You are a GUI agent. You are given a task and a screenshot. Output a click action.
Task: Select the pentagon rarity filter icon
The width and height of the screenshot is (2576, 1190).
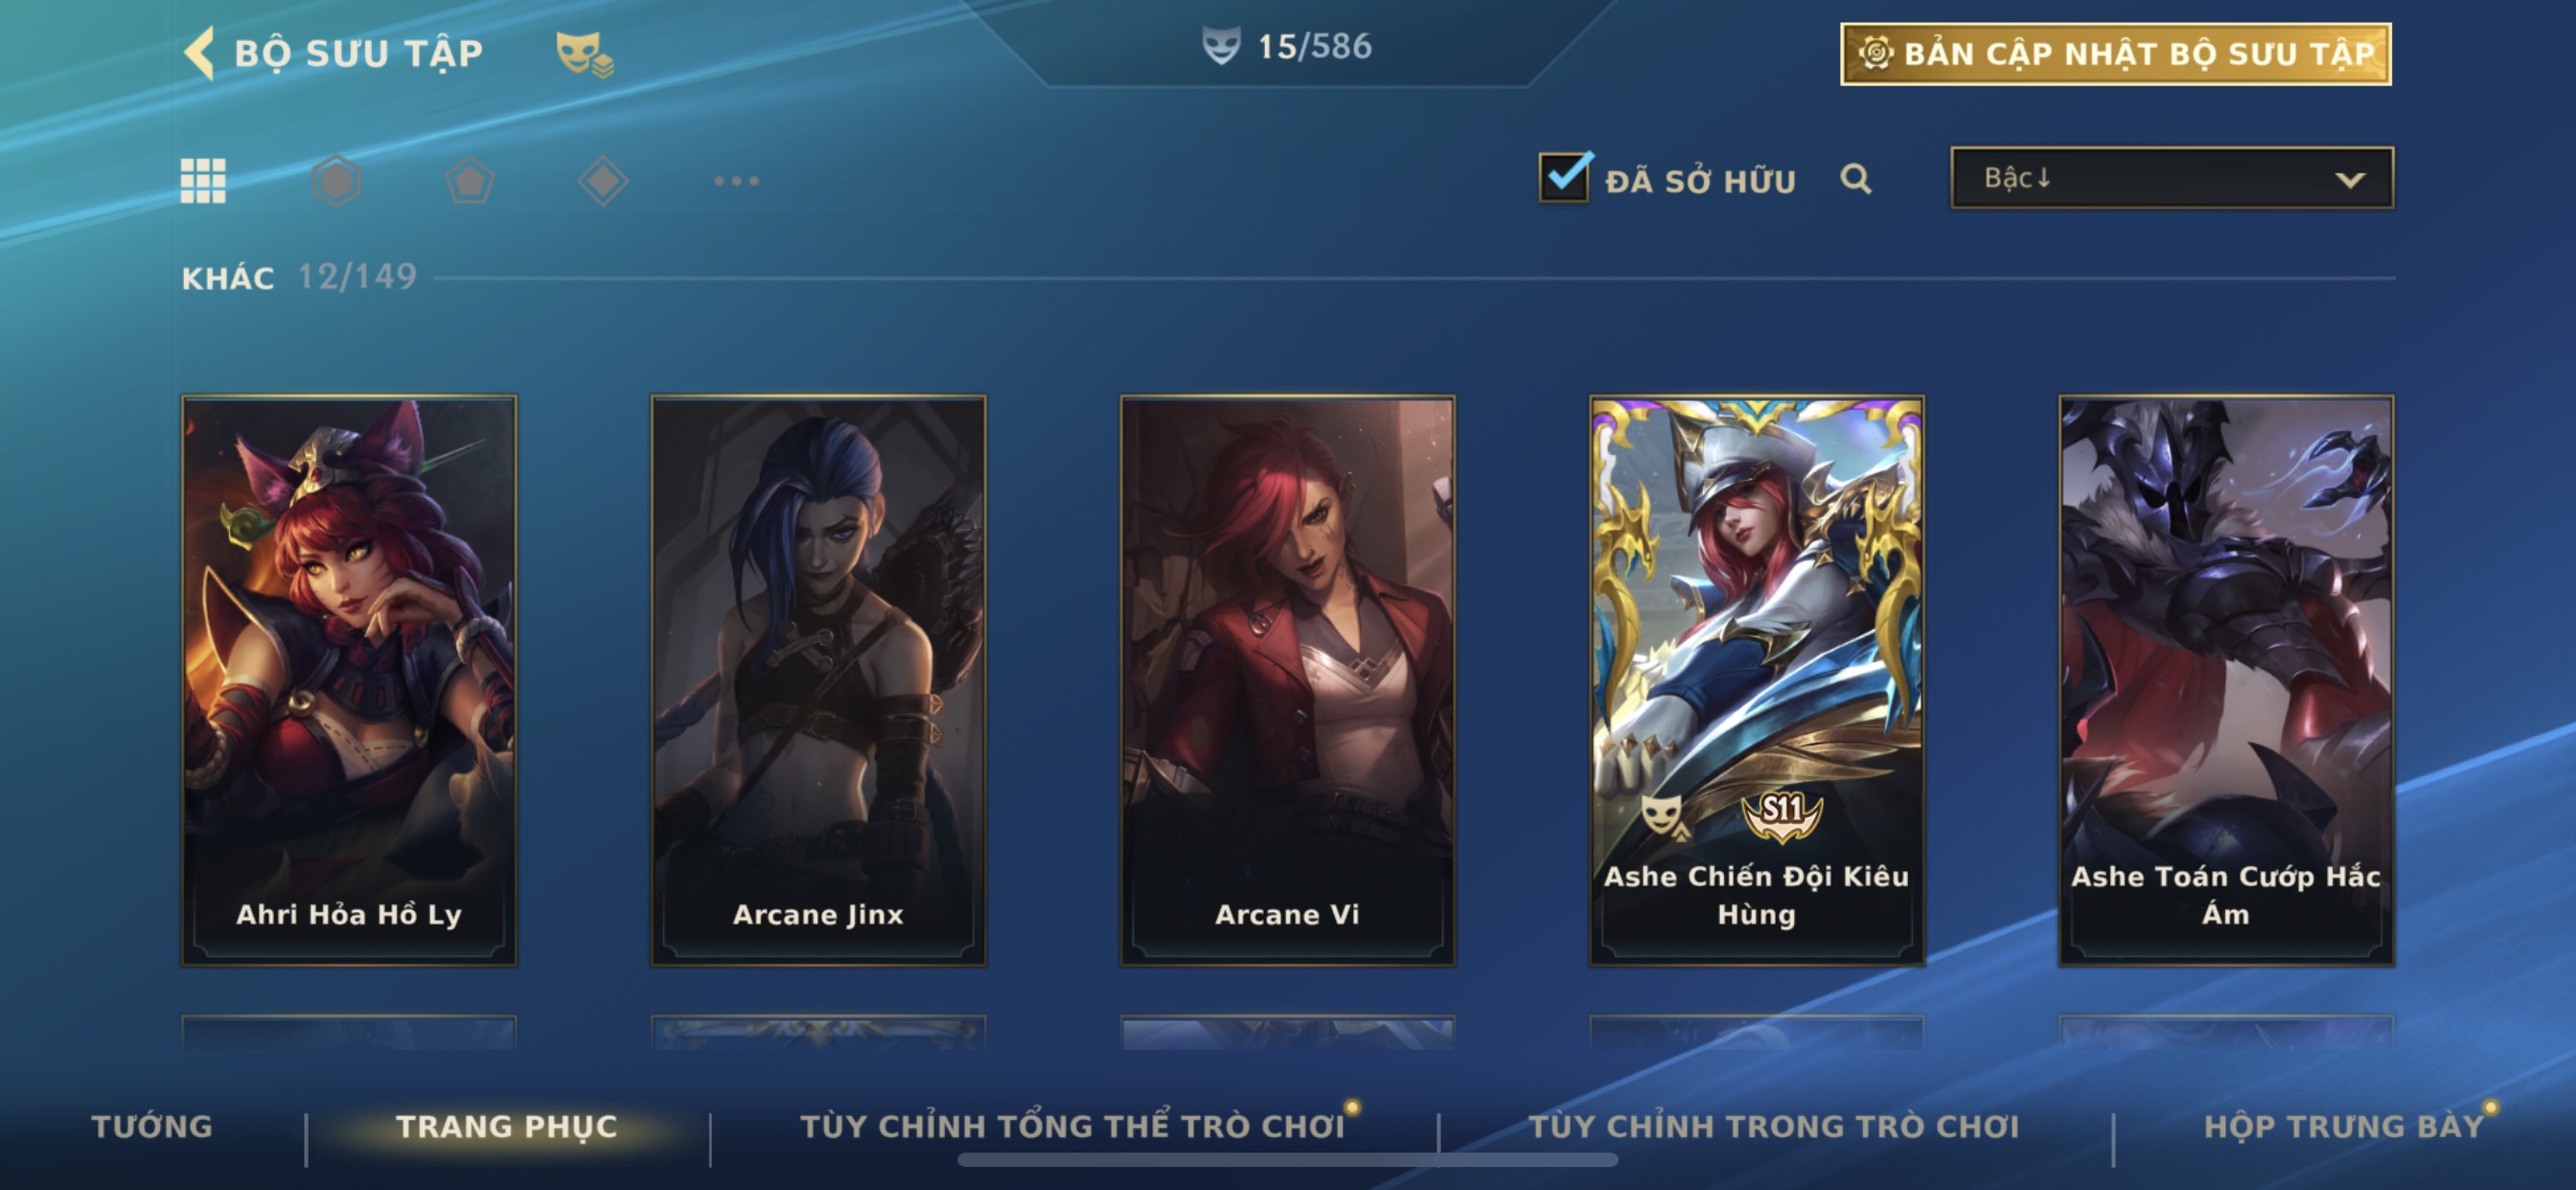click(x=469, y=181)
